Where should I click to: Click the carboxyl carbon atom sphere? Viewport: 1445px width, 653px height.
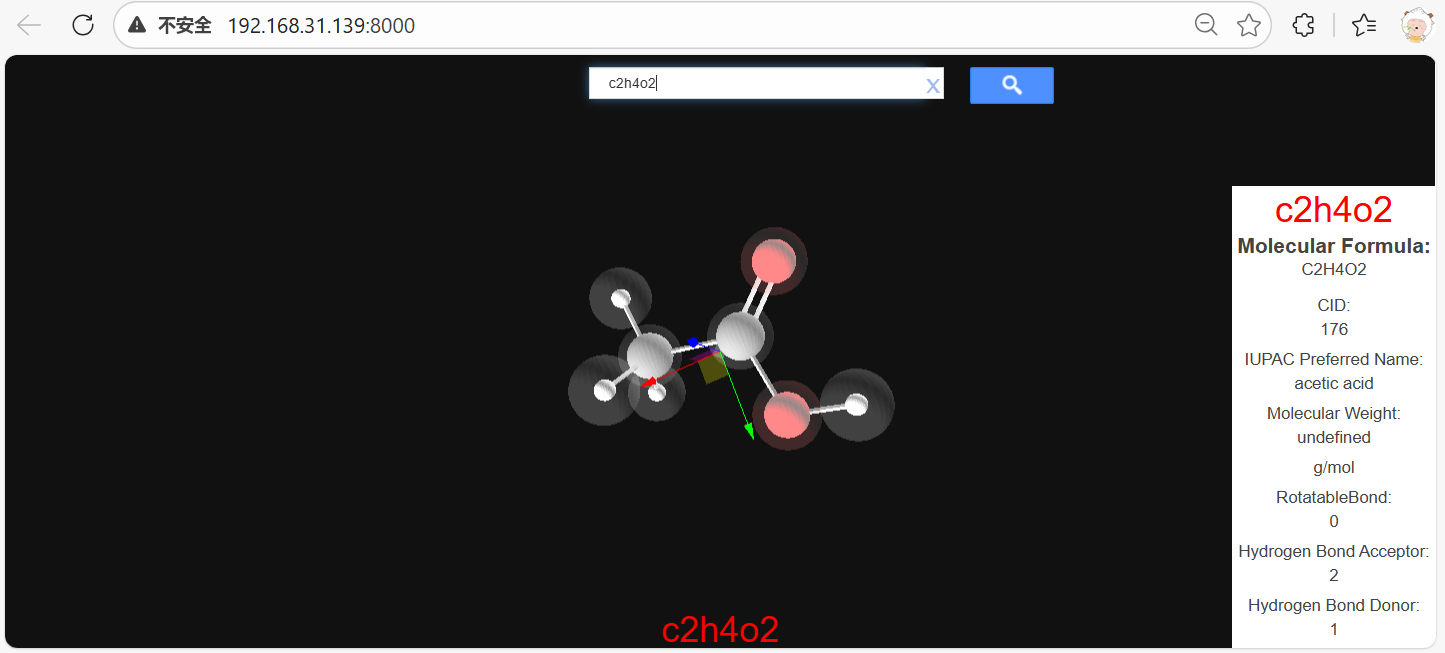(x=740, y=335)
